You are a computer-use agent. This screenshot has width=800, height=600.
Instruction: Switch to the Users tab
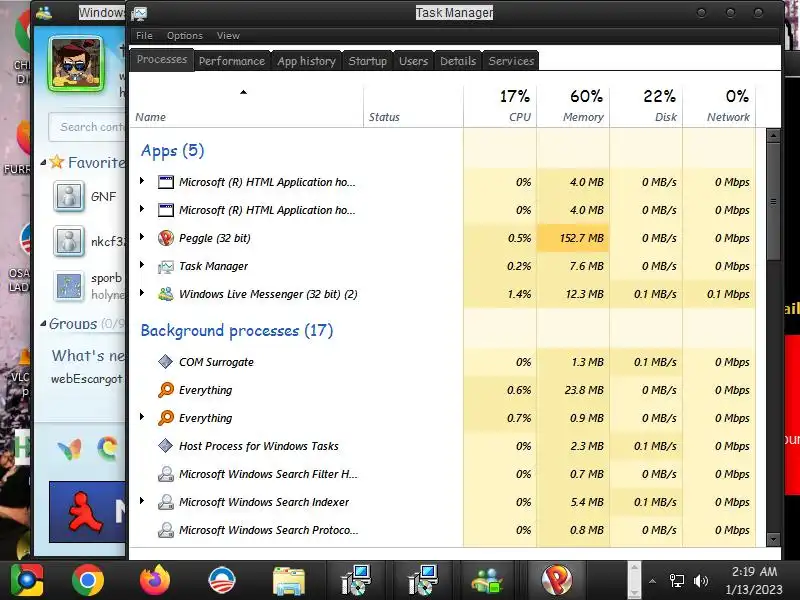(413, 61)
